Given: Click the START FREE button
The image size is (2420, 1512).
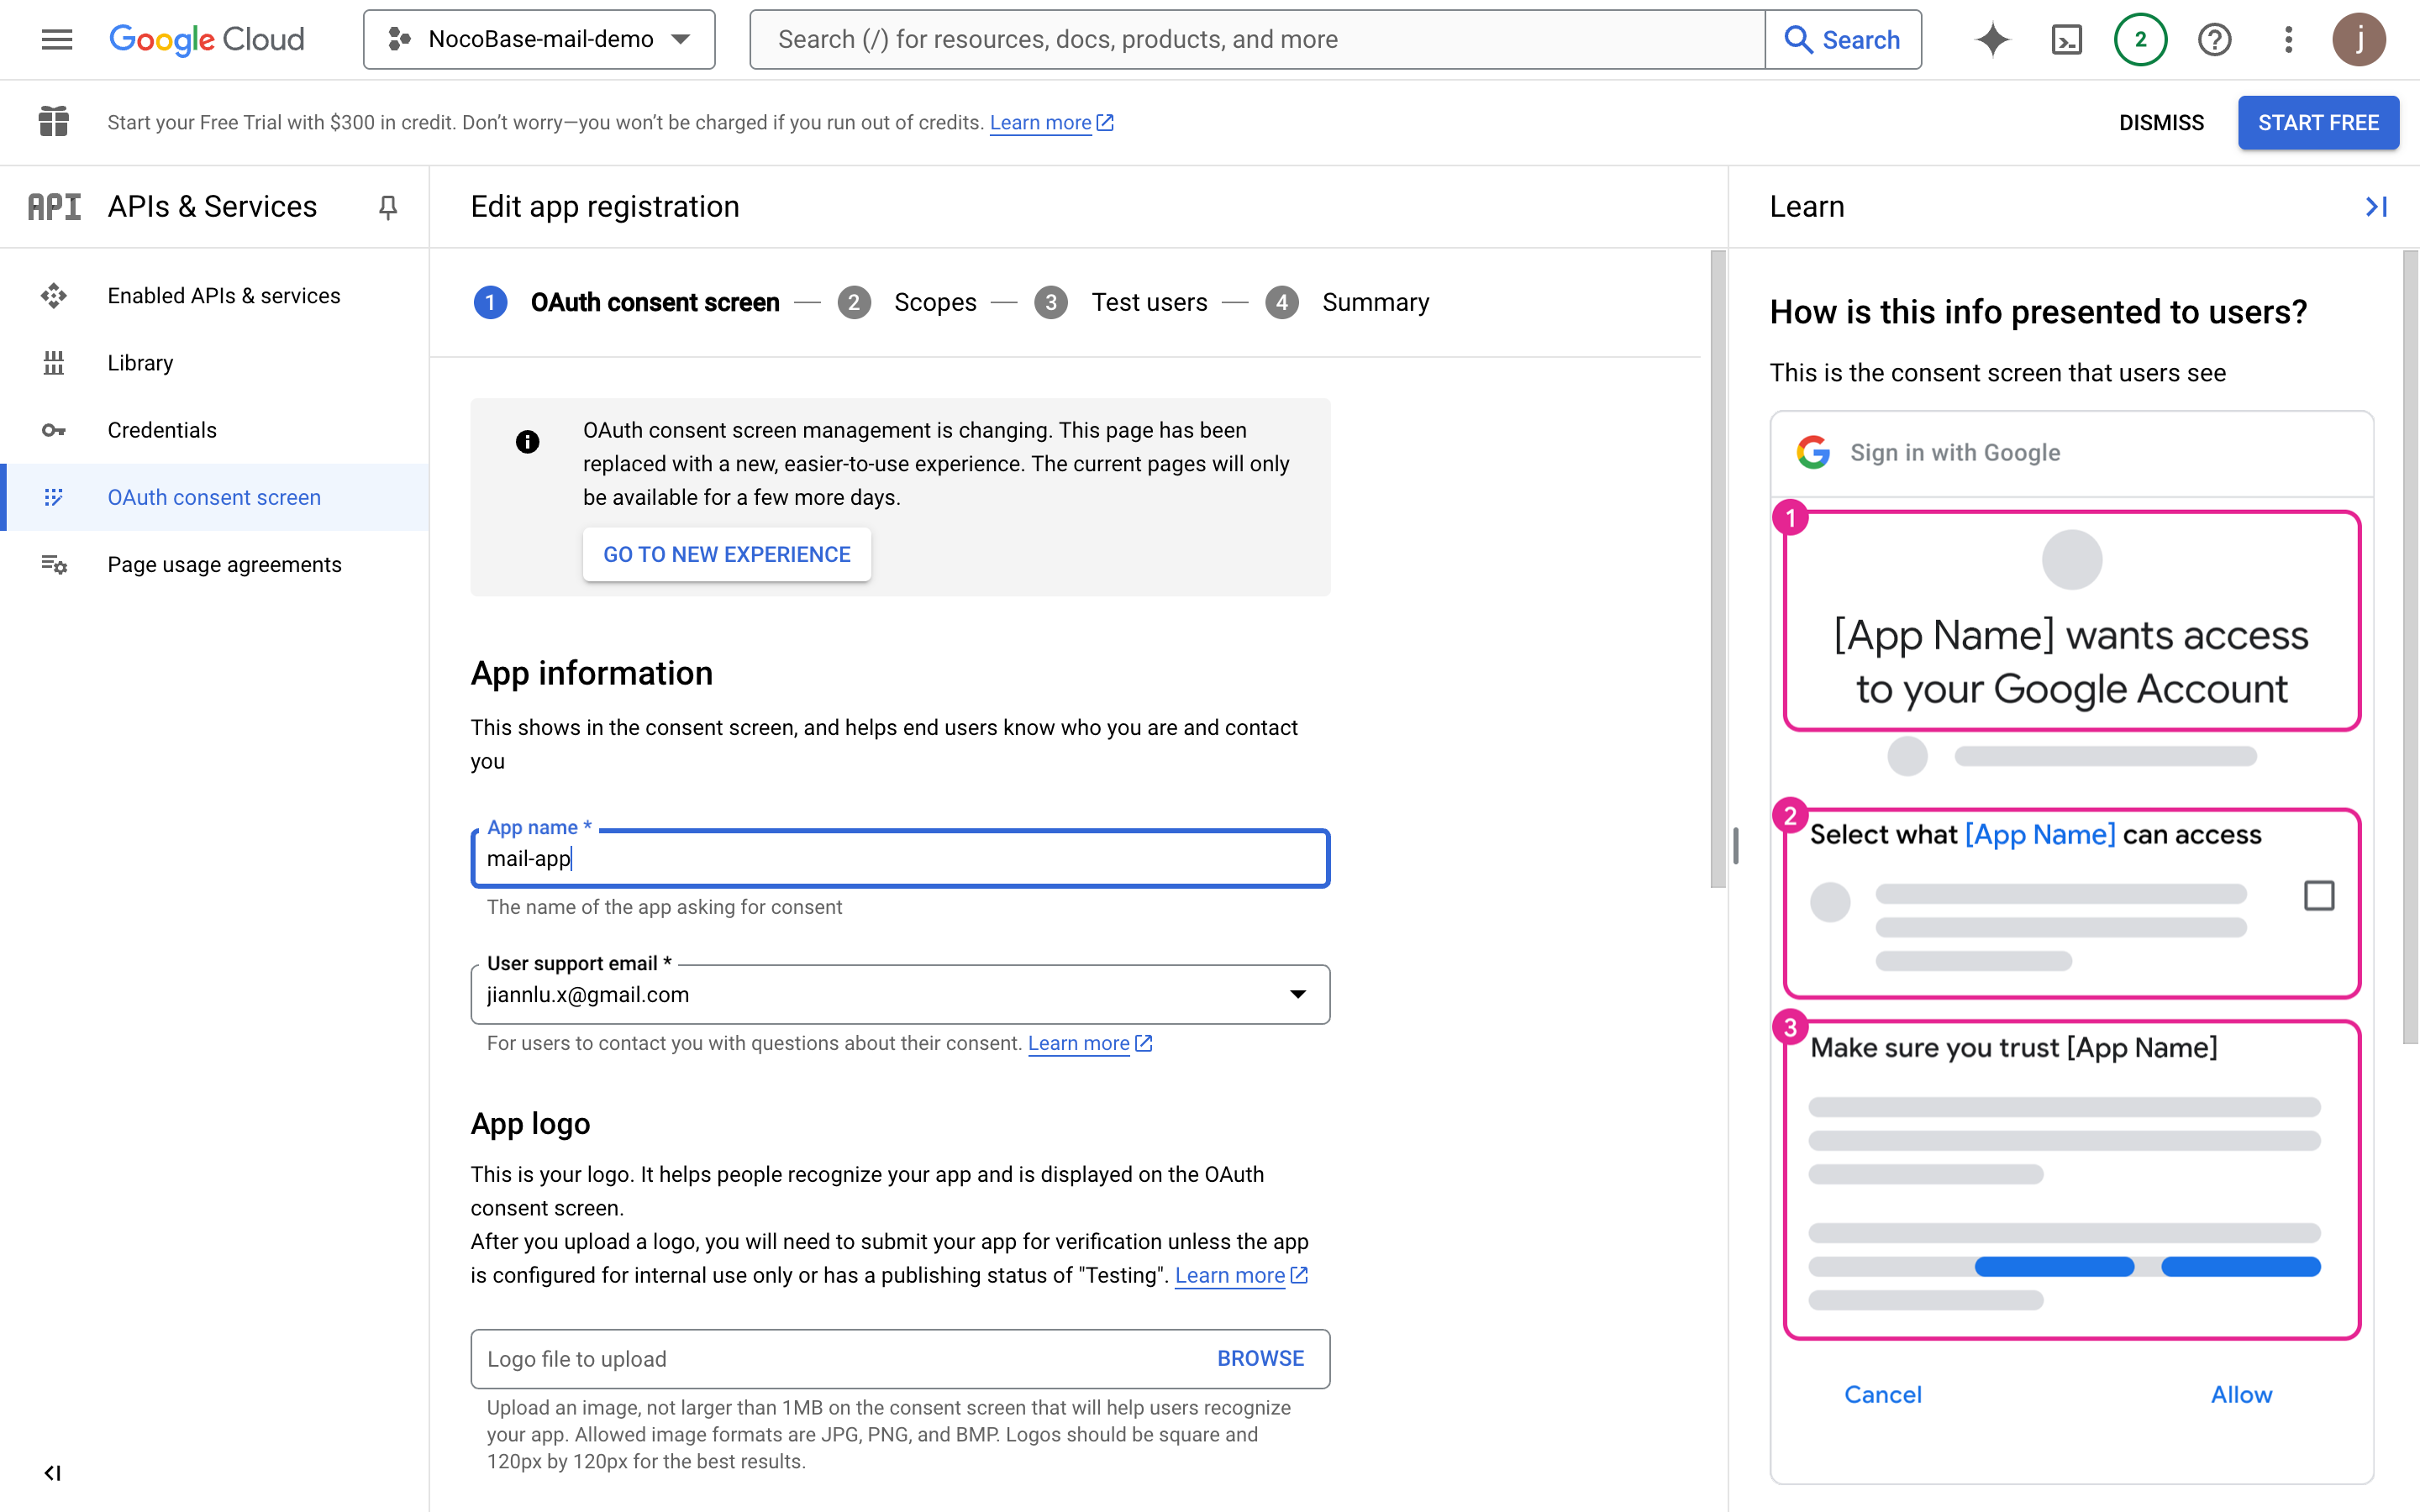Looking at the screenshot, I should point(2317,122).
